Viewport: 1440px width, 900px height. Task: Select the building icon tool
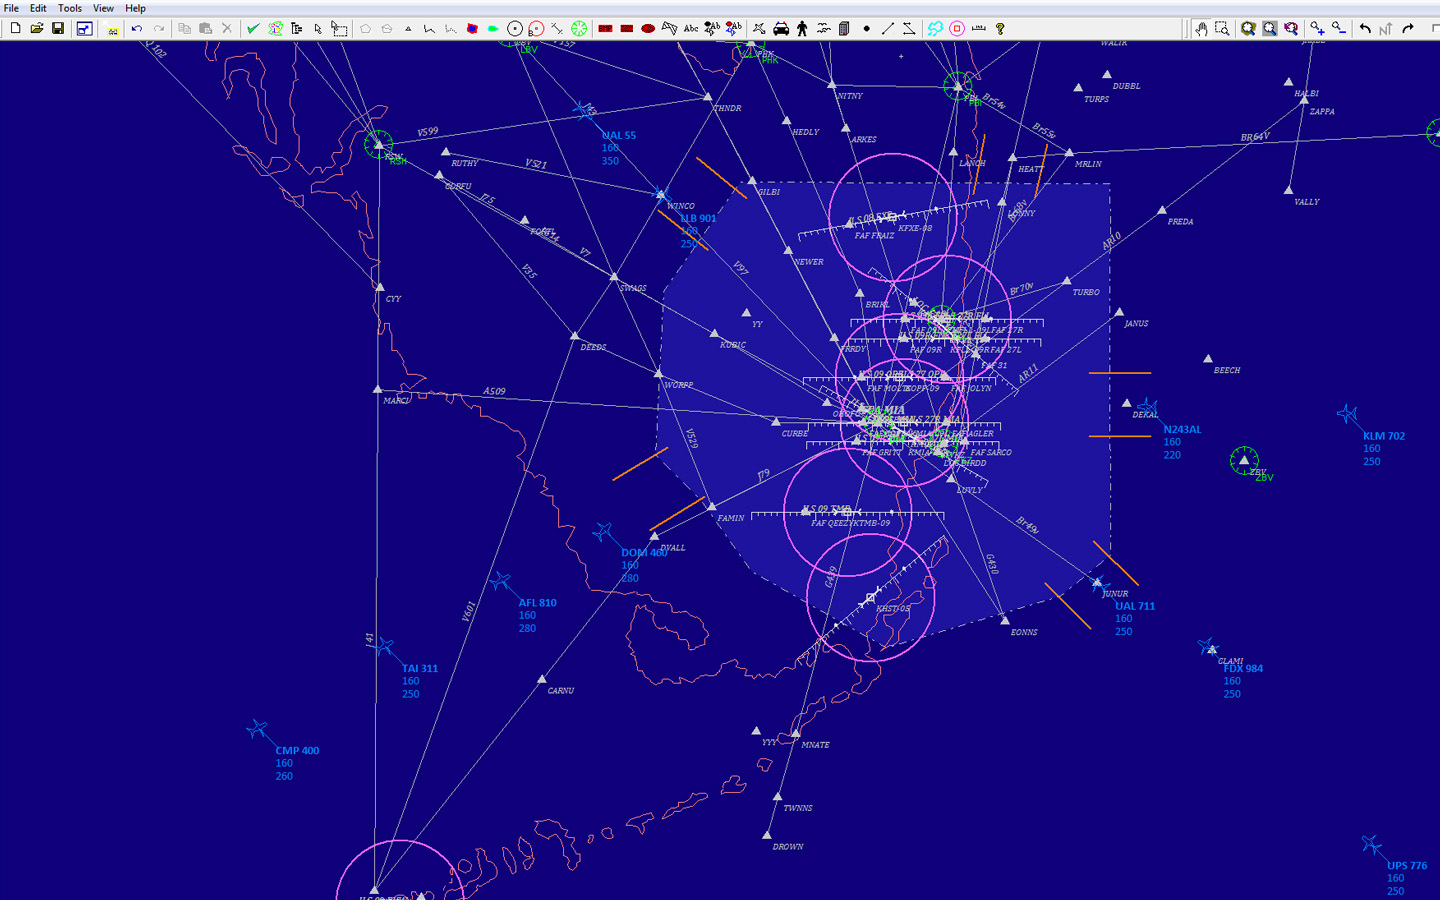point(844,28)
